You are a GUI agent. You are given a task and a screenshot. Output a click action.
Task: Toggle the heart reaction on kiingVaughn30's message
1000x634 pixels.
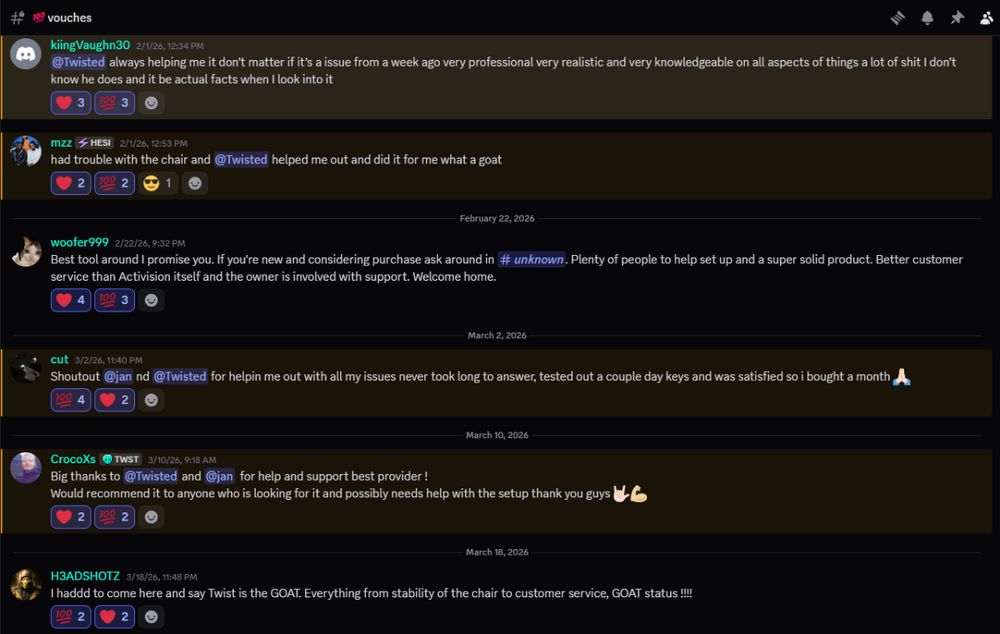[71, 102]
